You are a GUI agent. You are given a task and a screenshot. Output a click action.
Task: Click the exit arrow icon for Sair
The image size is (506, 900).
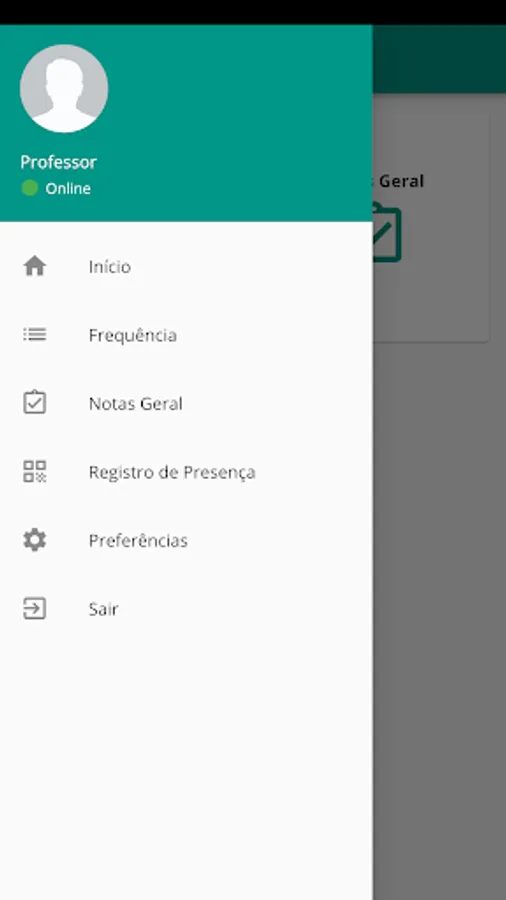click(34, 608)
